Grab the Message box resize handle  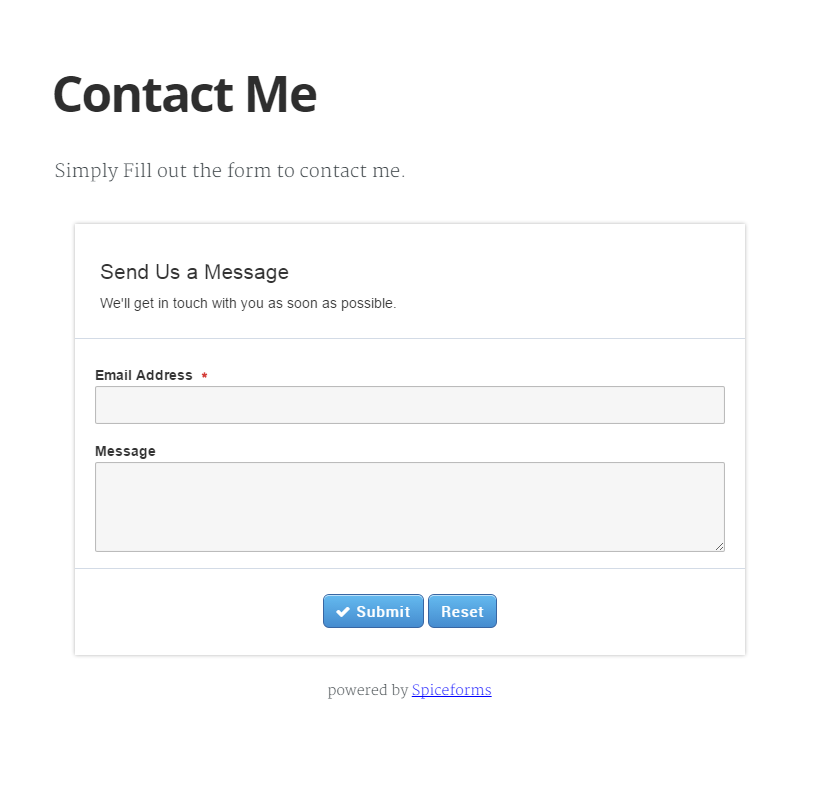[719, 546]
